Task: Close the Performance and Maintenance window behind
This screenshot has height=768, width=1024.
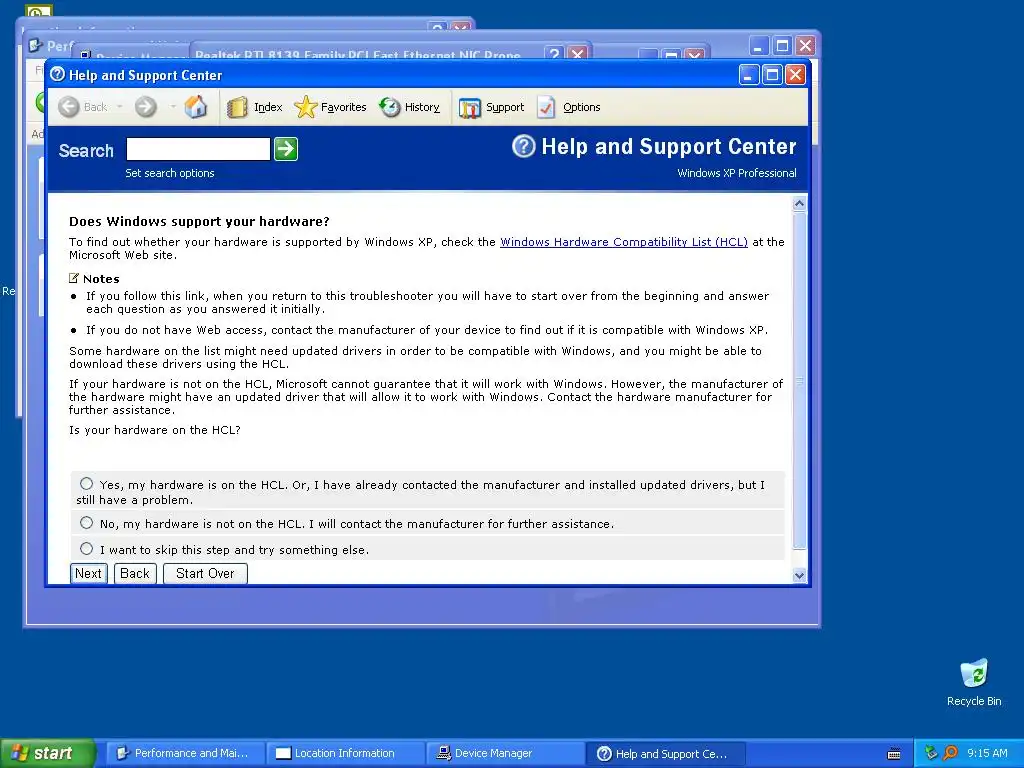Action: 805,46
